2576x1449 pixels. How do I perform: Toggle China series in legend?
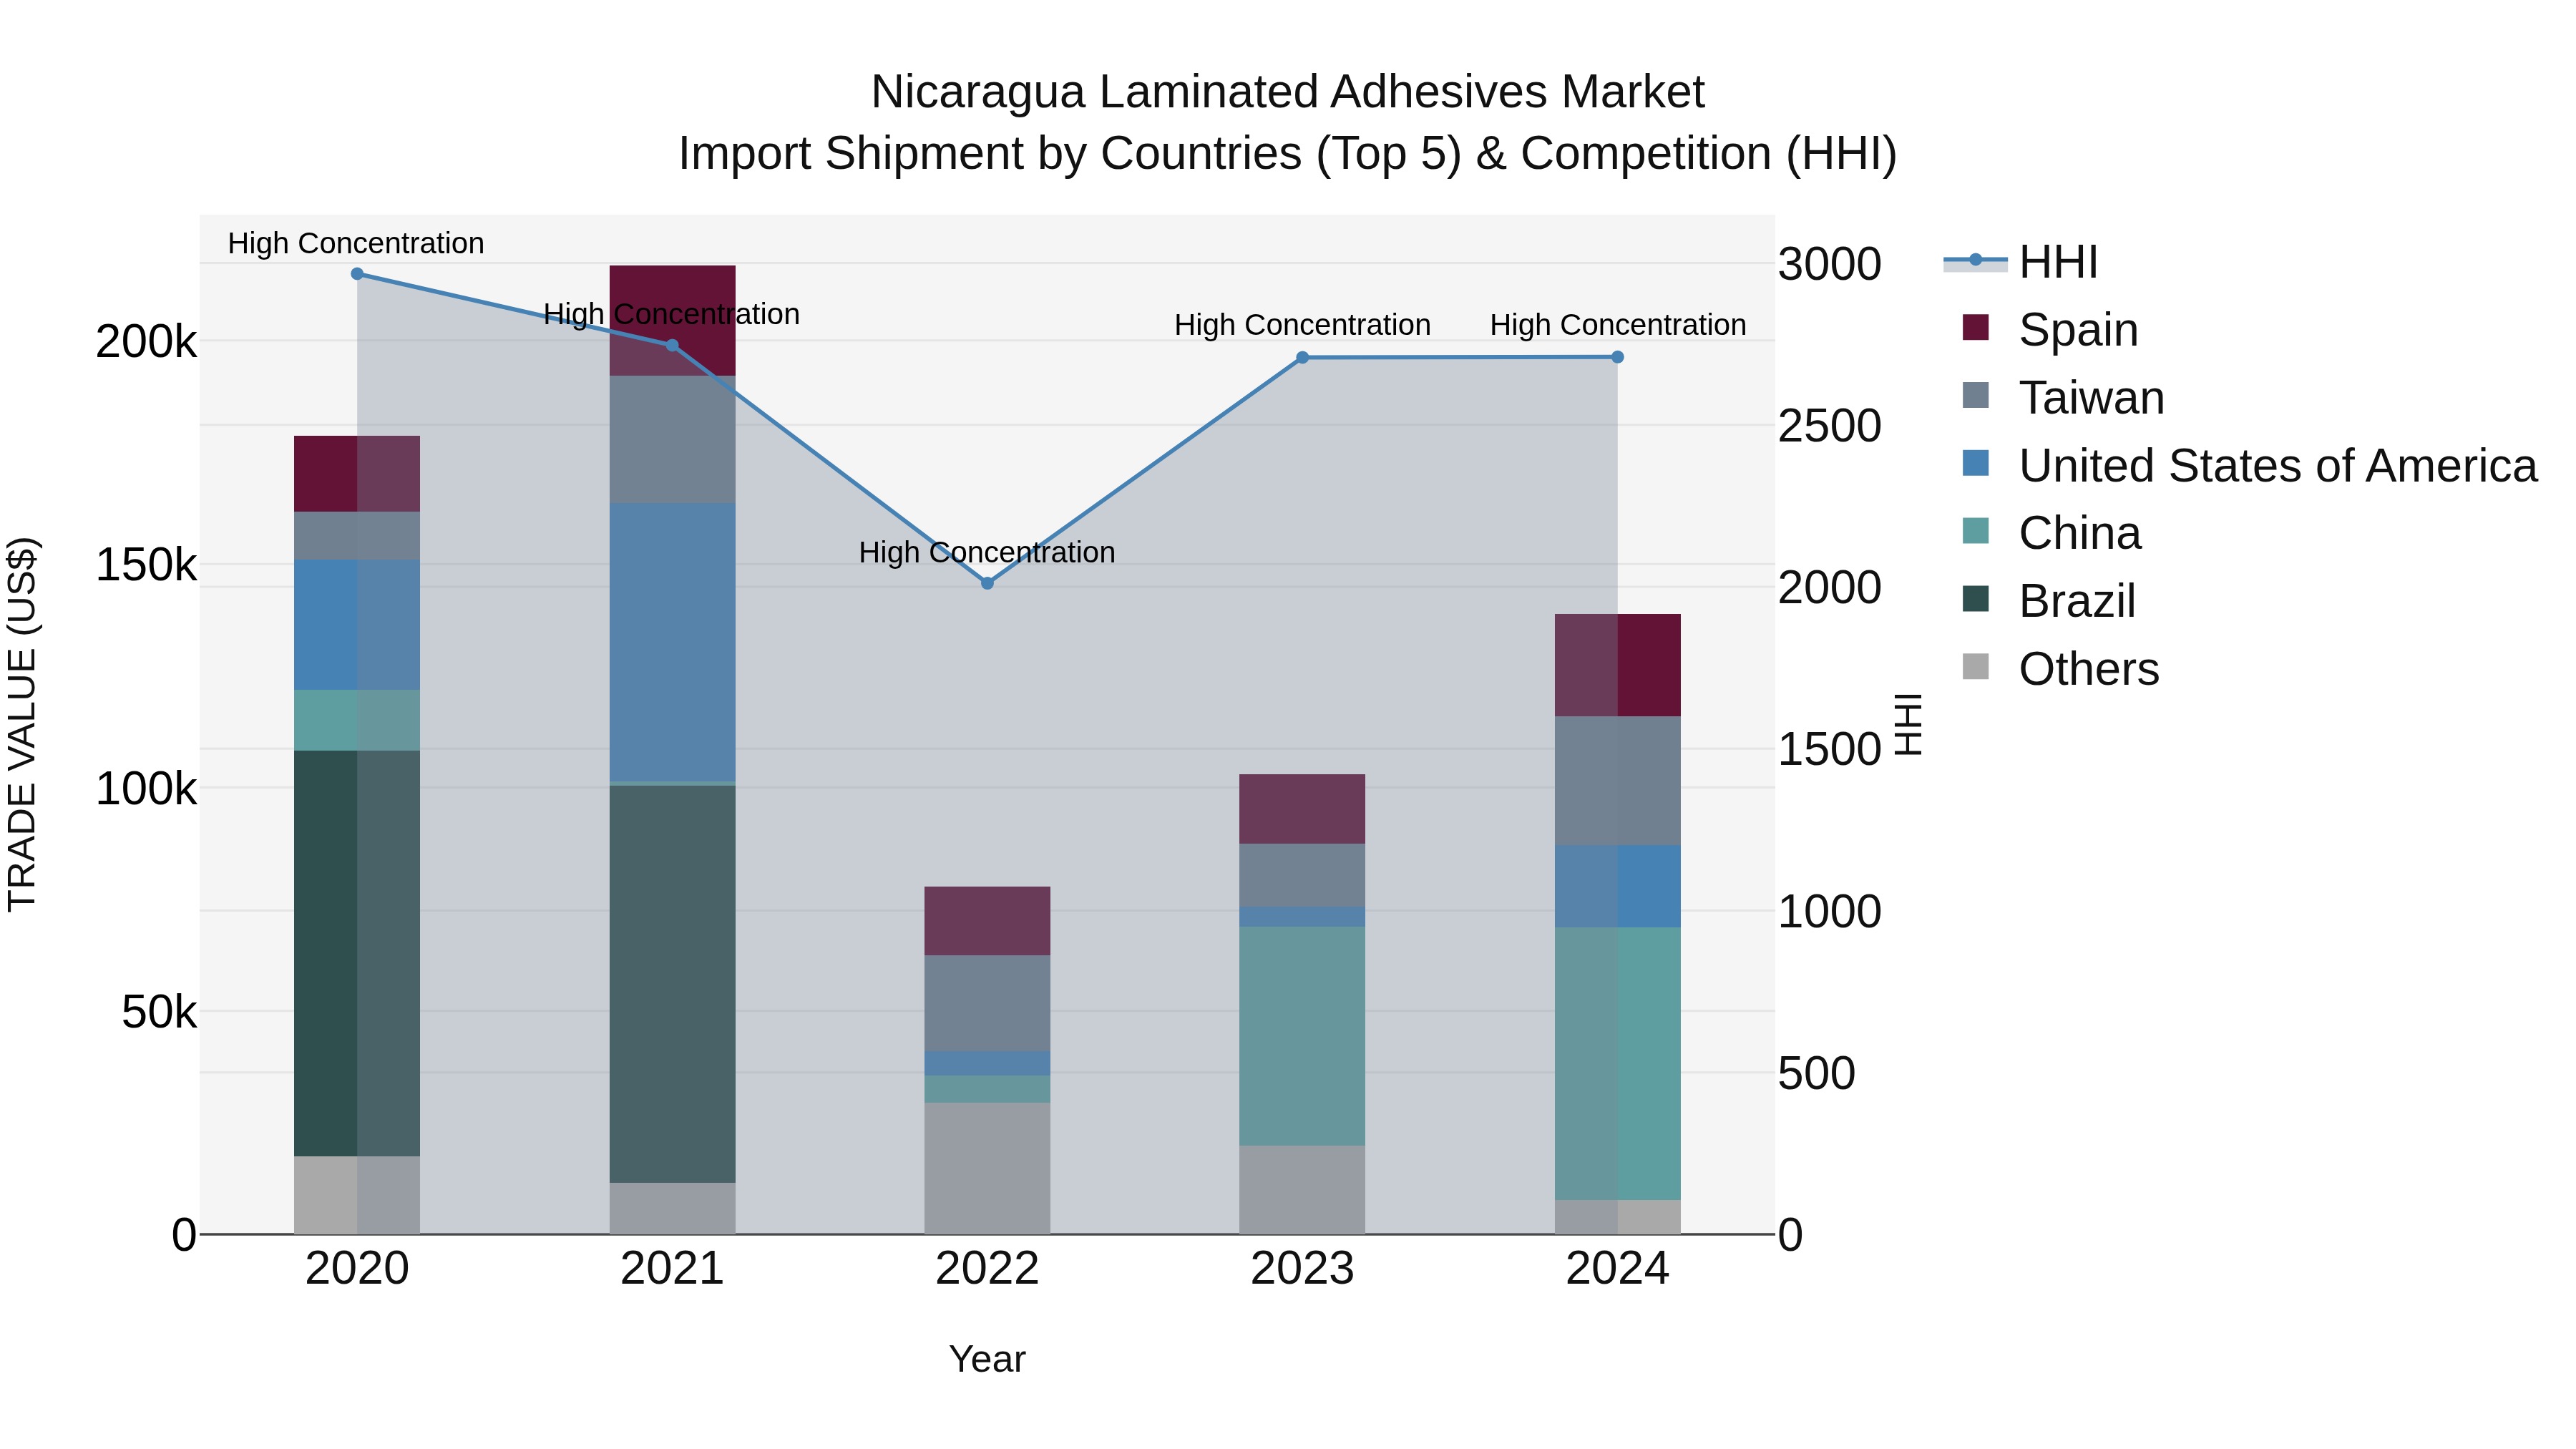2051,533
